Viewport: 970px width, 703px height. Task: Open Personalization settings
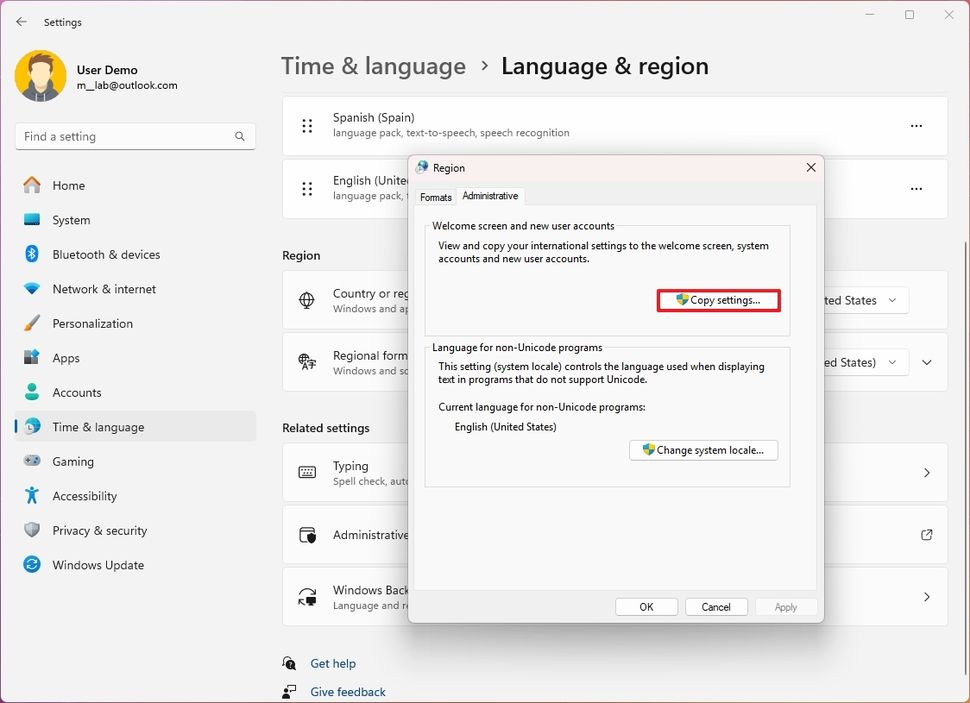(x=95, y=323)
